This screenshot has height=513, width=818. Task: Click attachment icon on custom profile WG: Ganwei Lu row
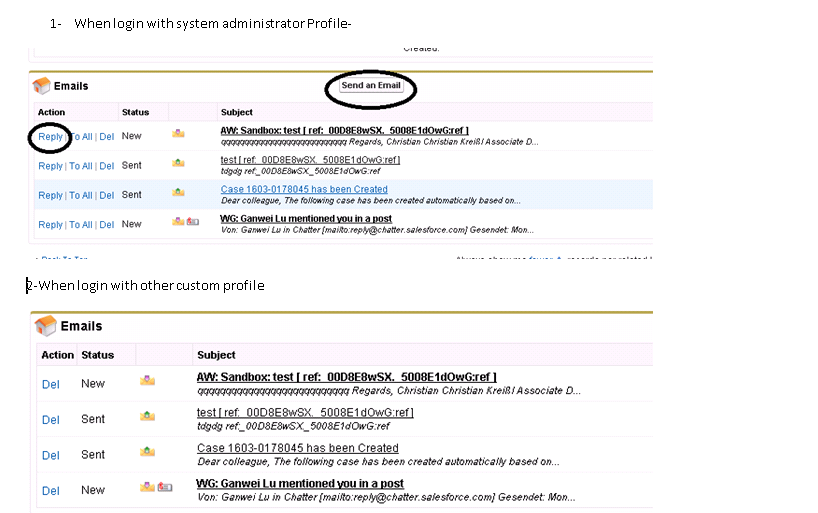pos(165,487)
